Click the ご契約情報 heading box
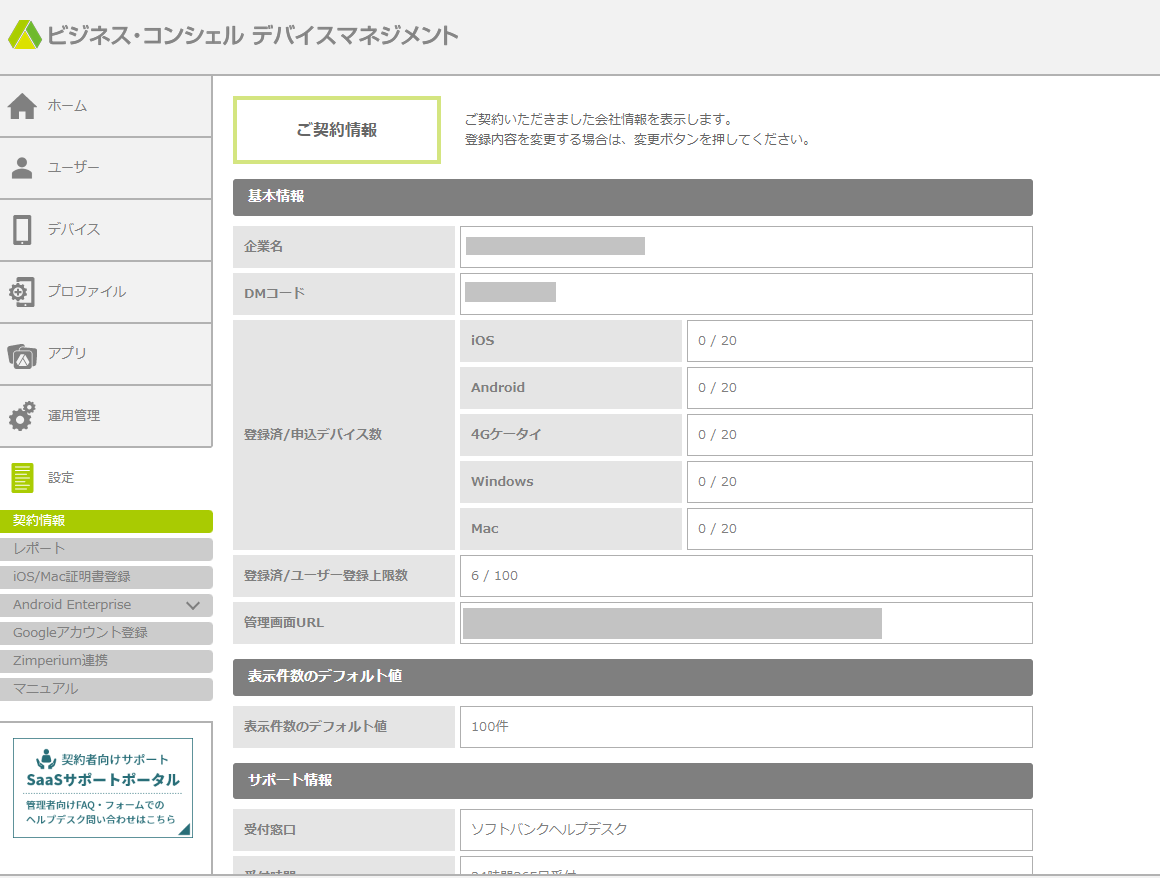The width and height of the screenshot is (1160, 878). (x=337, y=130)
